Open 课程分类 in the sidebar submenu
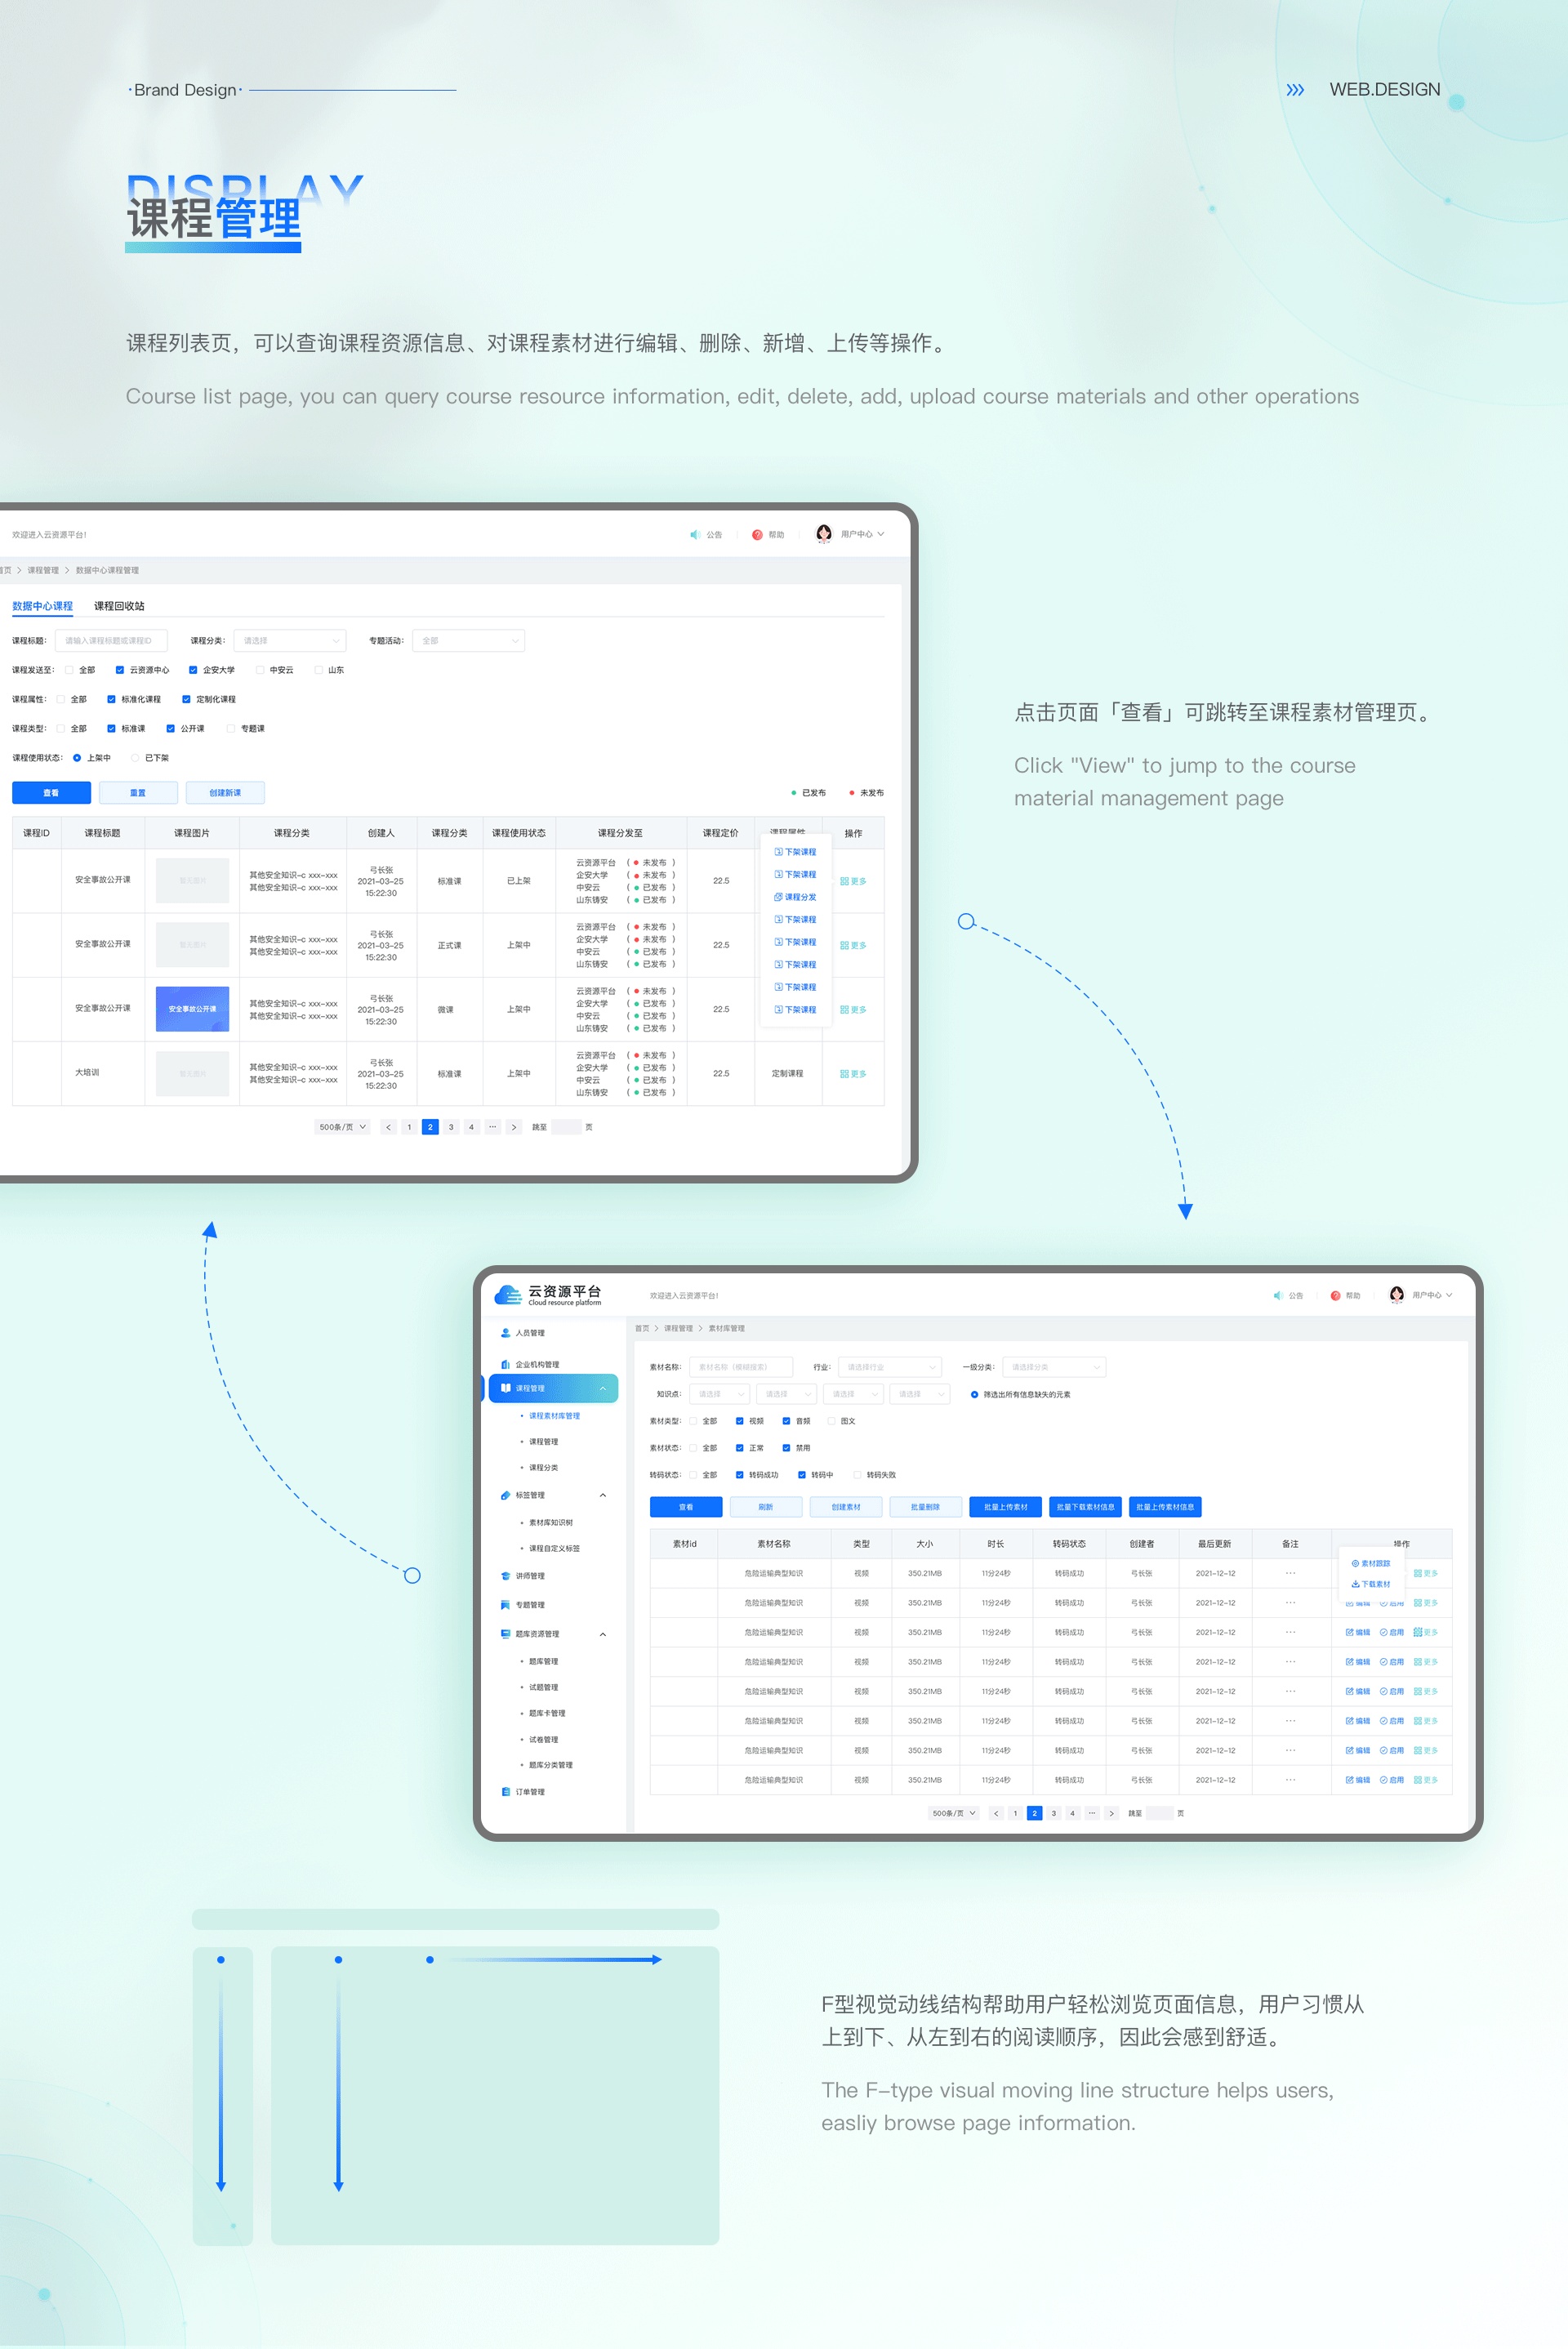This screenshot has width=1568, height=2349. pos(543,1468)
